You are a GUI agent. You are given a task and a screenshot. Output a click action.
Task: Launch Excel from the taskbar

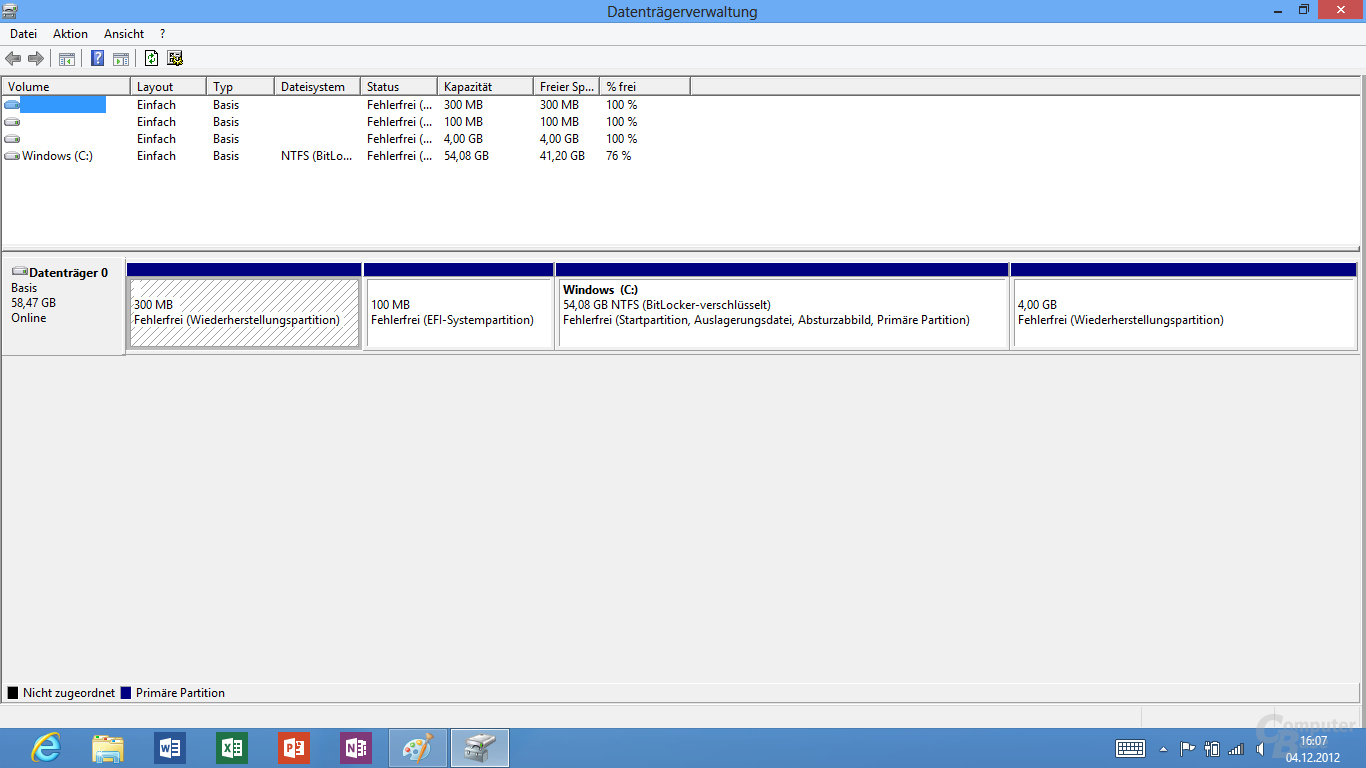pyautogui.click(x=232, y=748)
